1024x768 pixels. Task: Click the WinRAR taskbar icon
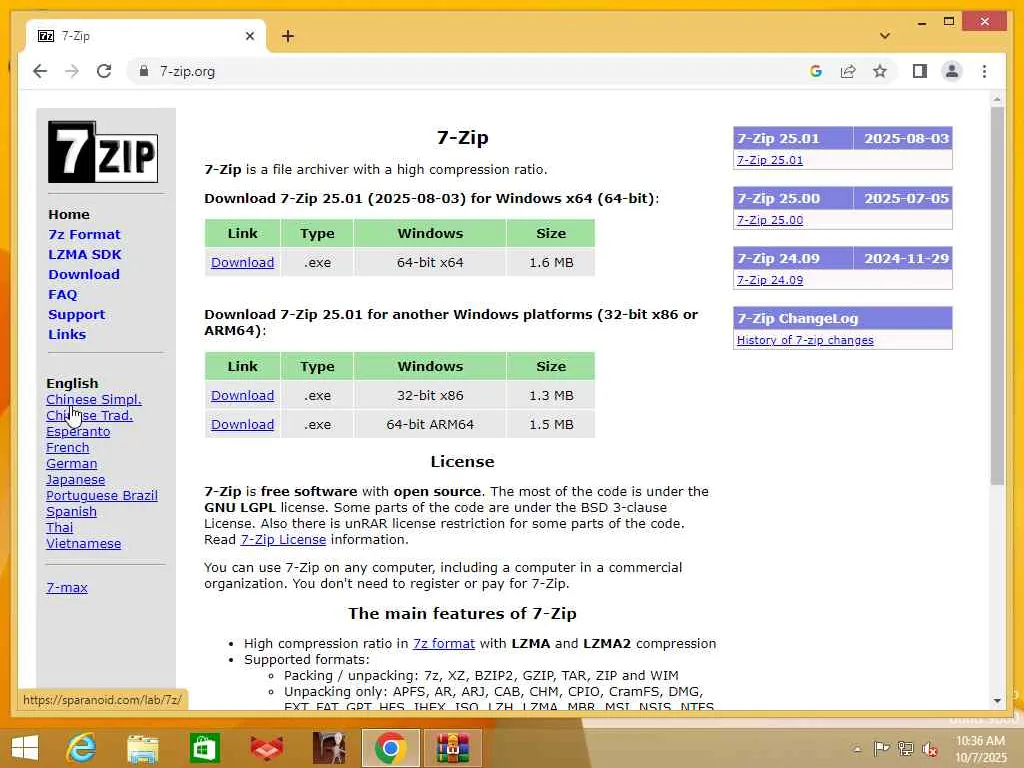[x=453, y=748]
